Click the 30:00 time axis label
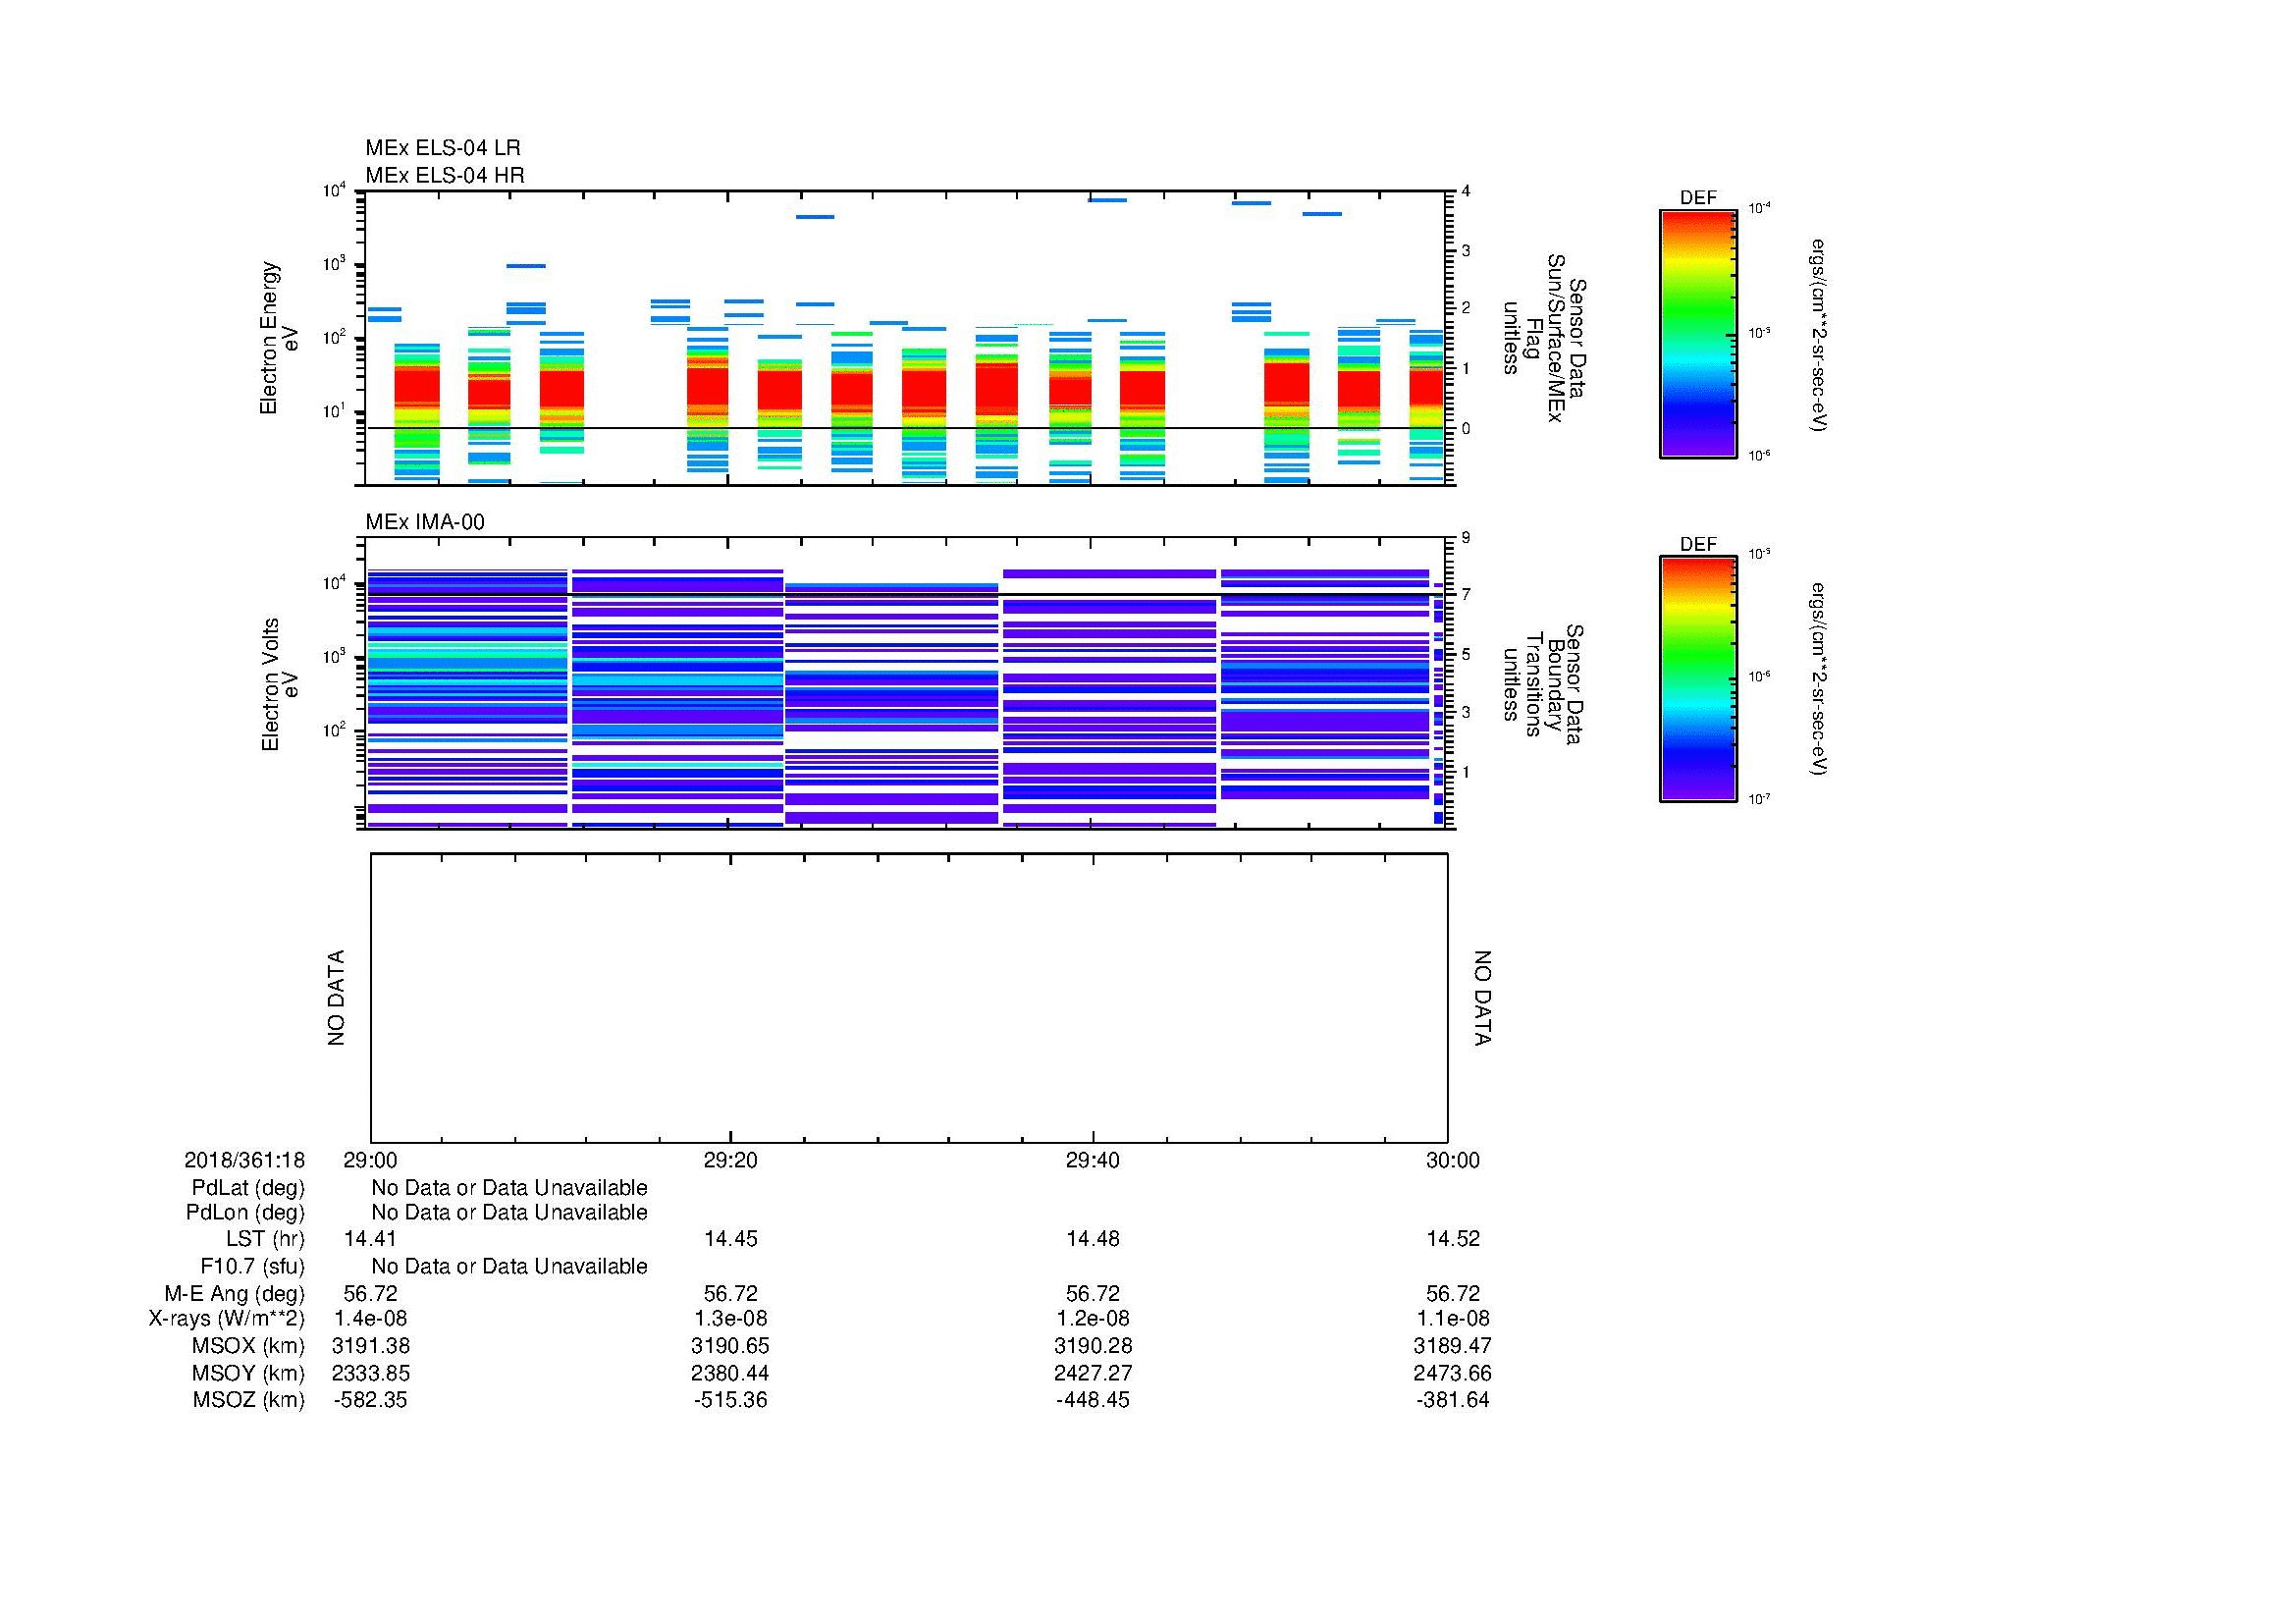 pyautogui.click(x=1452, y=1160)
